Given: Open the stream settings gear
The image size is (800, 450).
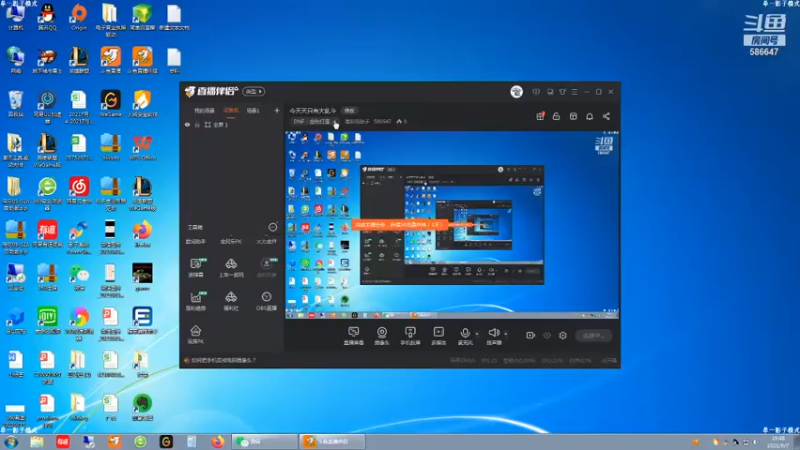Looking at the screenshot, I should (x=563, y=335).
